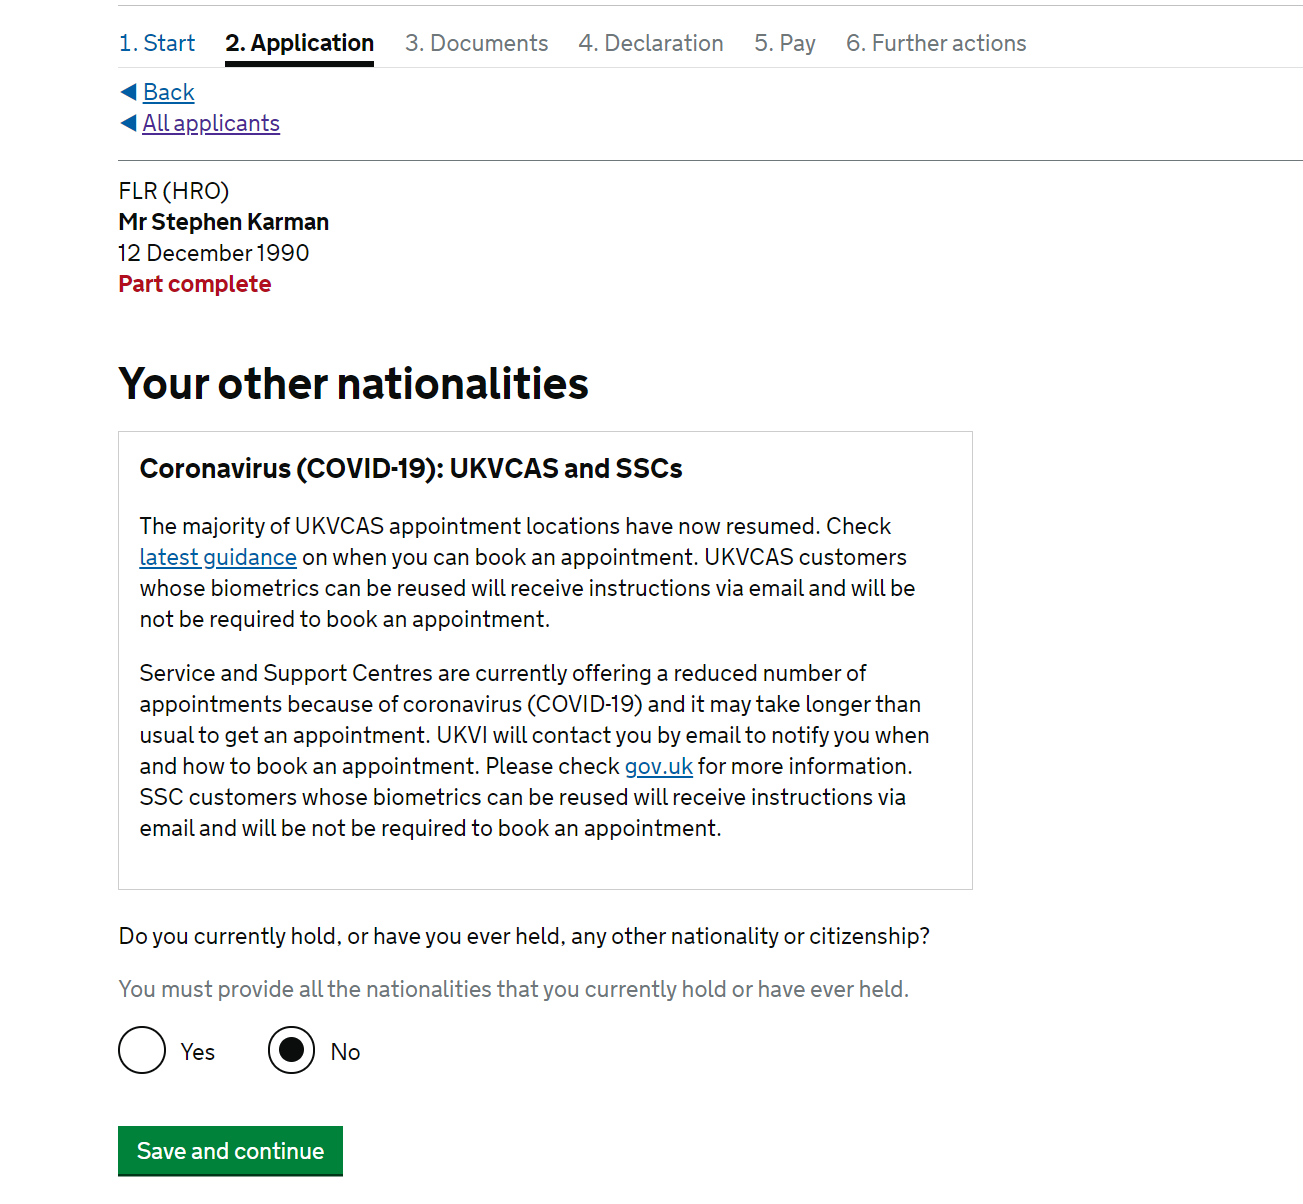Open the latest guidance link
The height and width of the screenshot is (1204, 1303).
(x=218, y=557)
